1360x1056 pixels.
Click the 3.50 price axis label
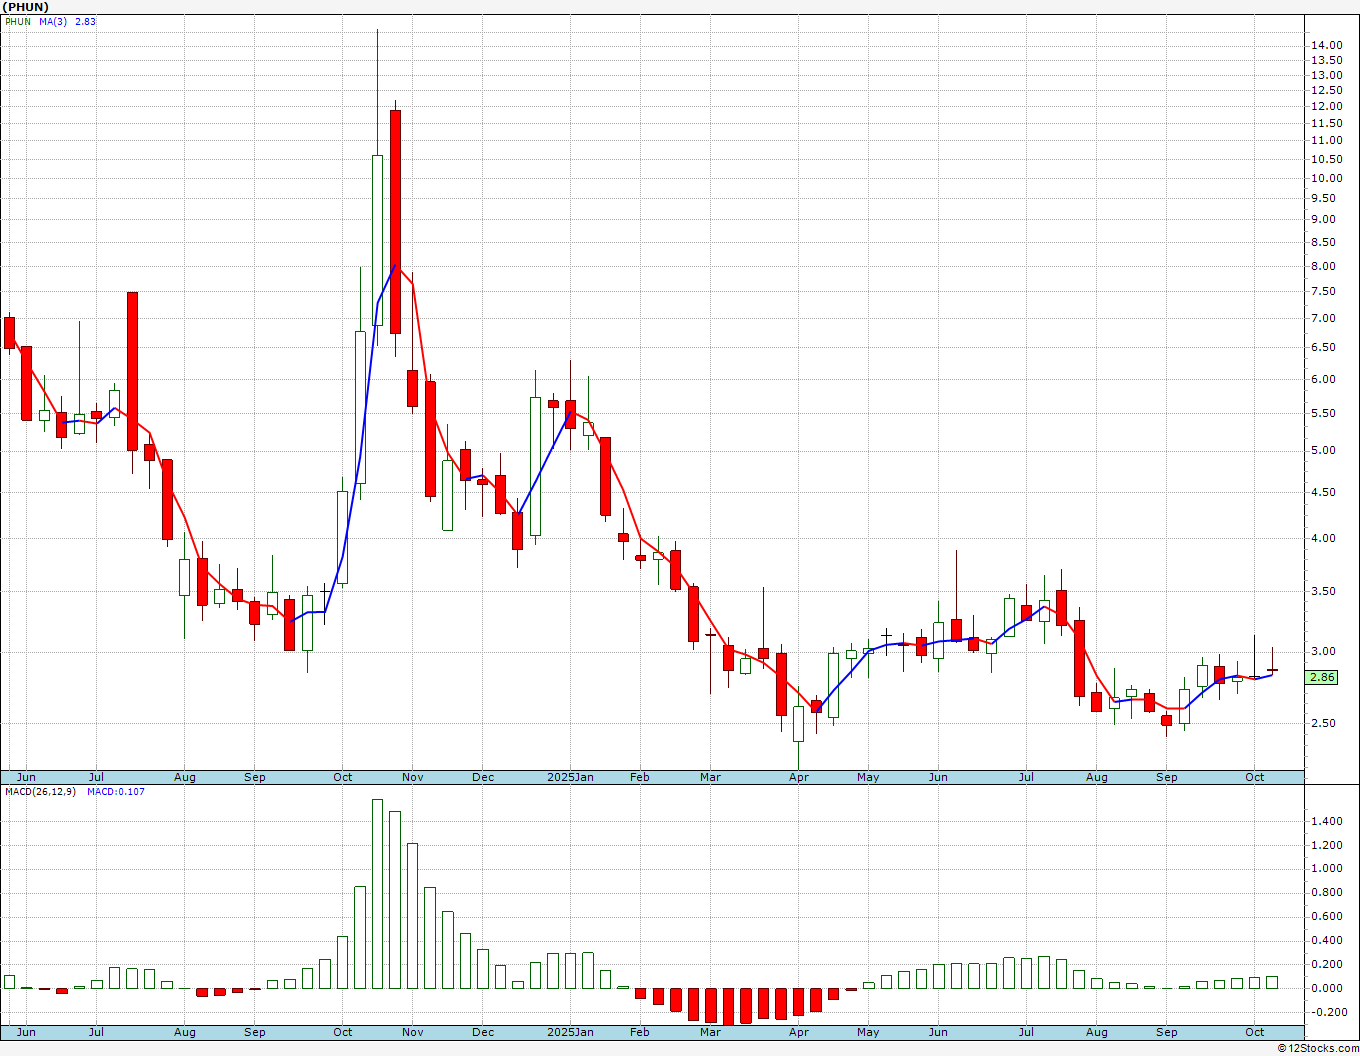[x=1324, y=592]
